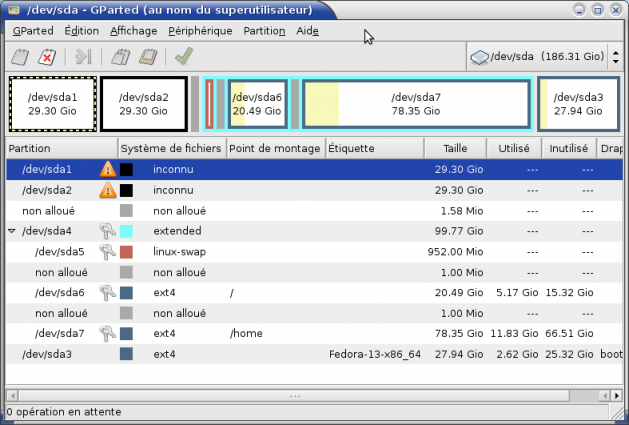629x425 pixels.
Task: Select /dev/sda2 block in disk map
Action: click(144, 104)
